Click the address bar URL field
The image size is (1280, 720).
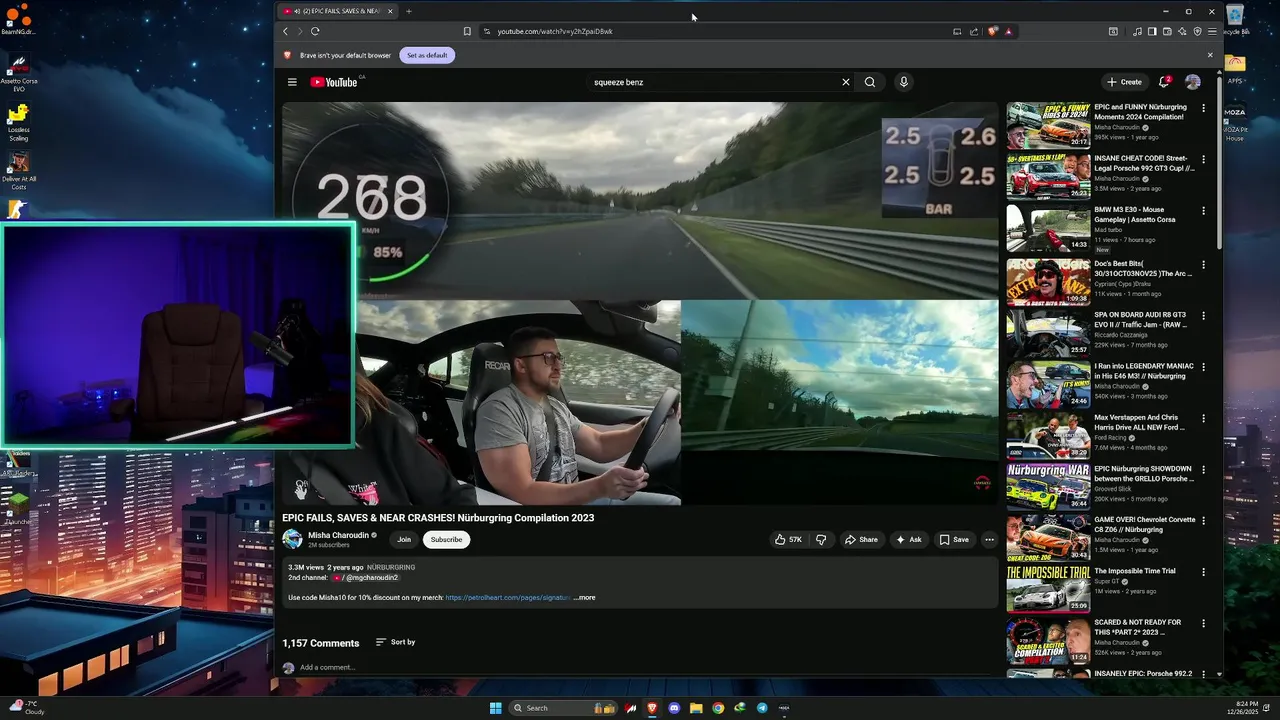(715, 31)
